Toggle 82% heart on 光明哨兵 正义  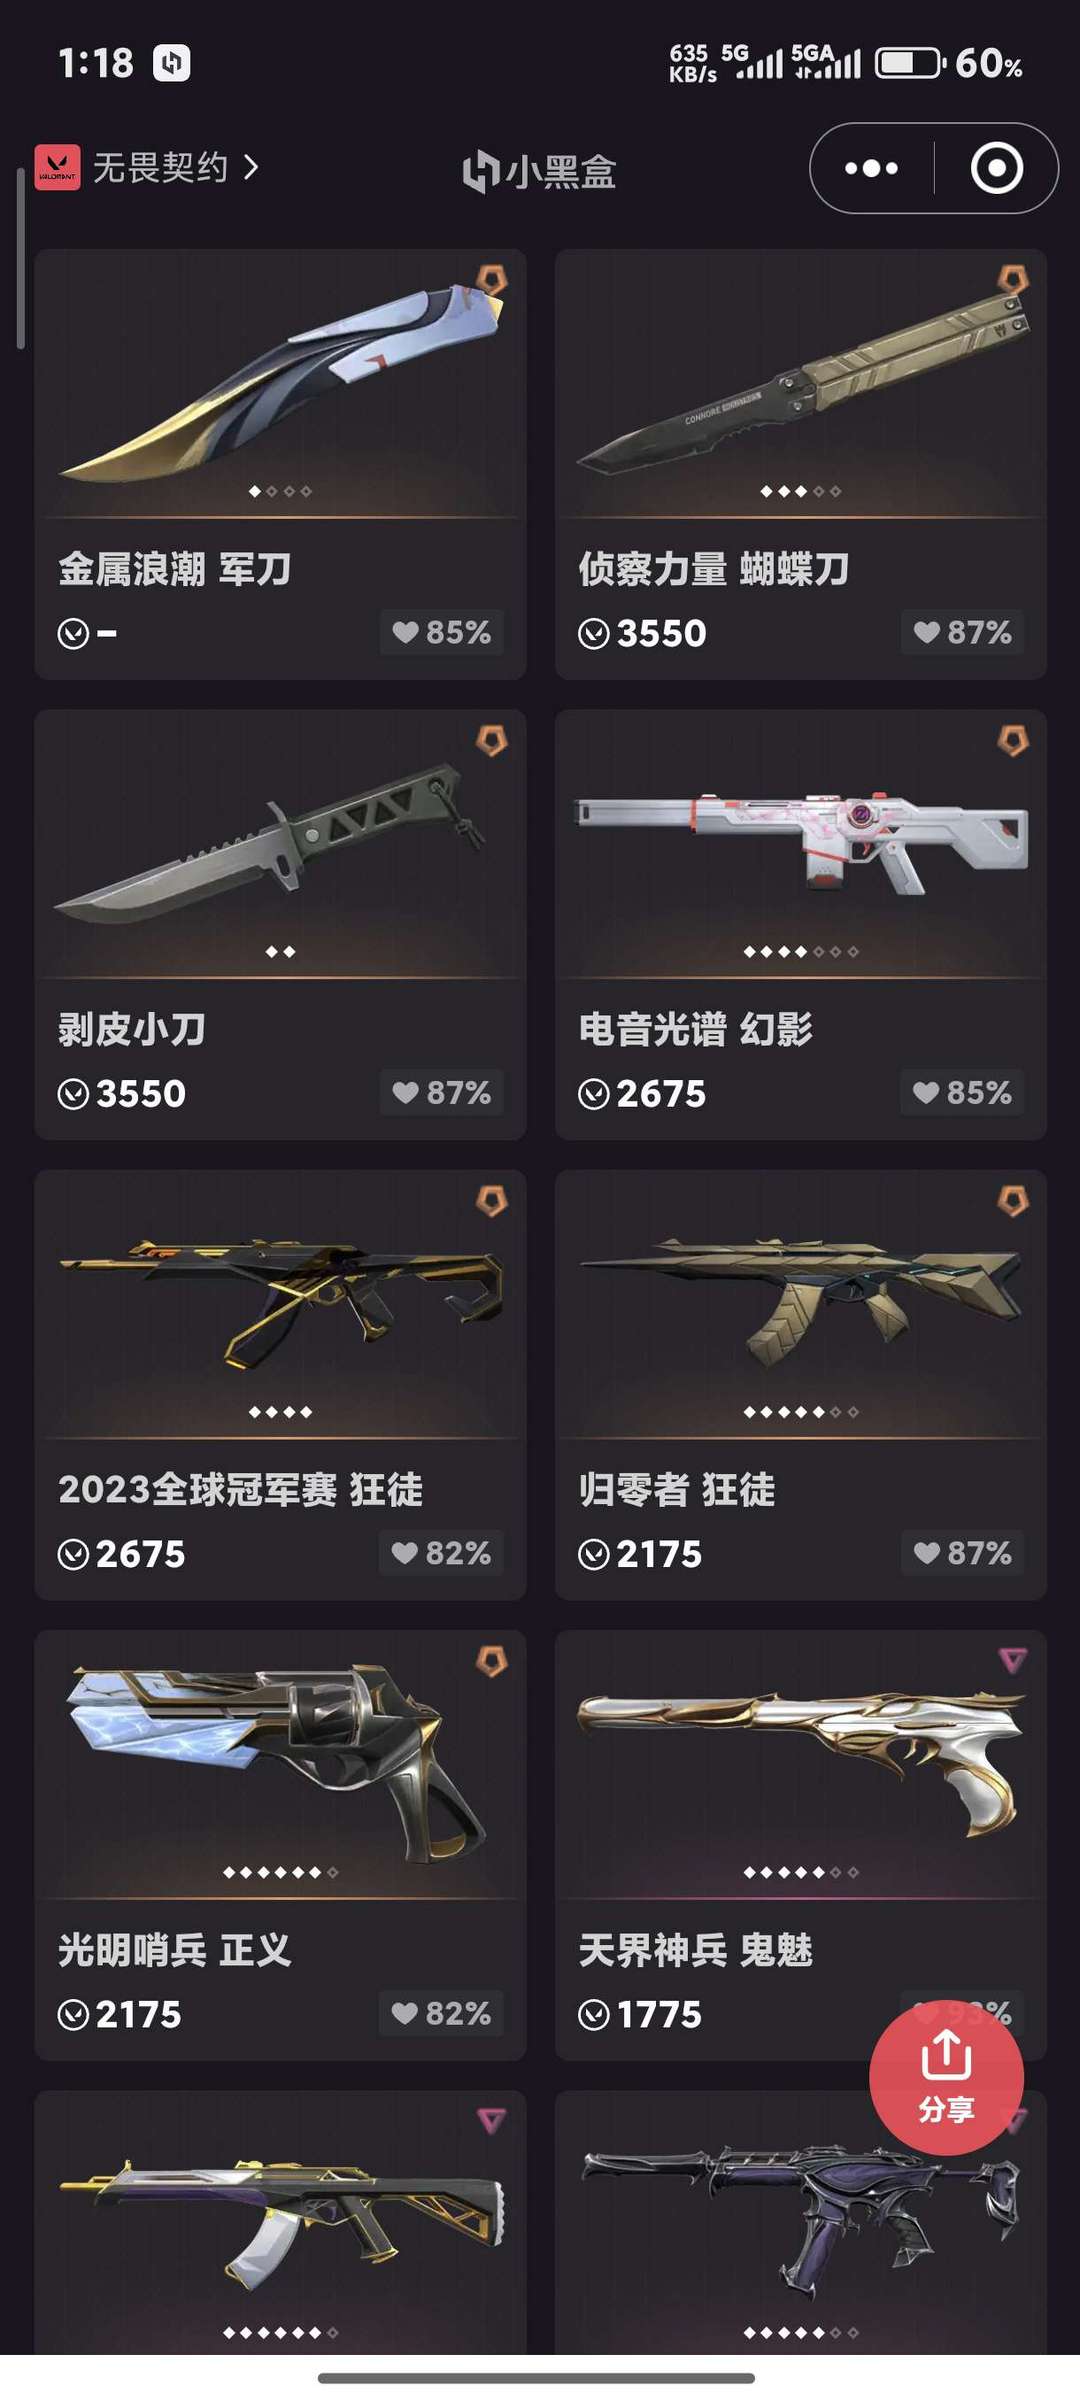tap(441, 2013)
